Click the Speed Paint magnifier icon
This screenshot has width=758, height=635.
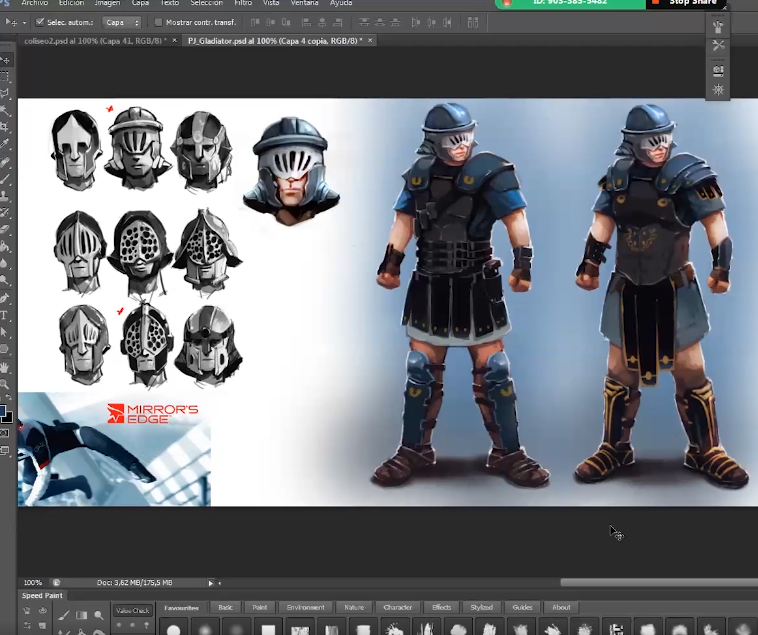click(x=99, y=615)
